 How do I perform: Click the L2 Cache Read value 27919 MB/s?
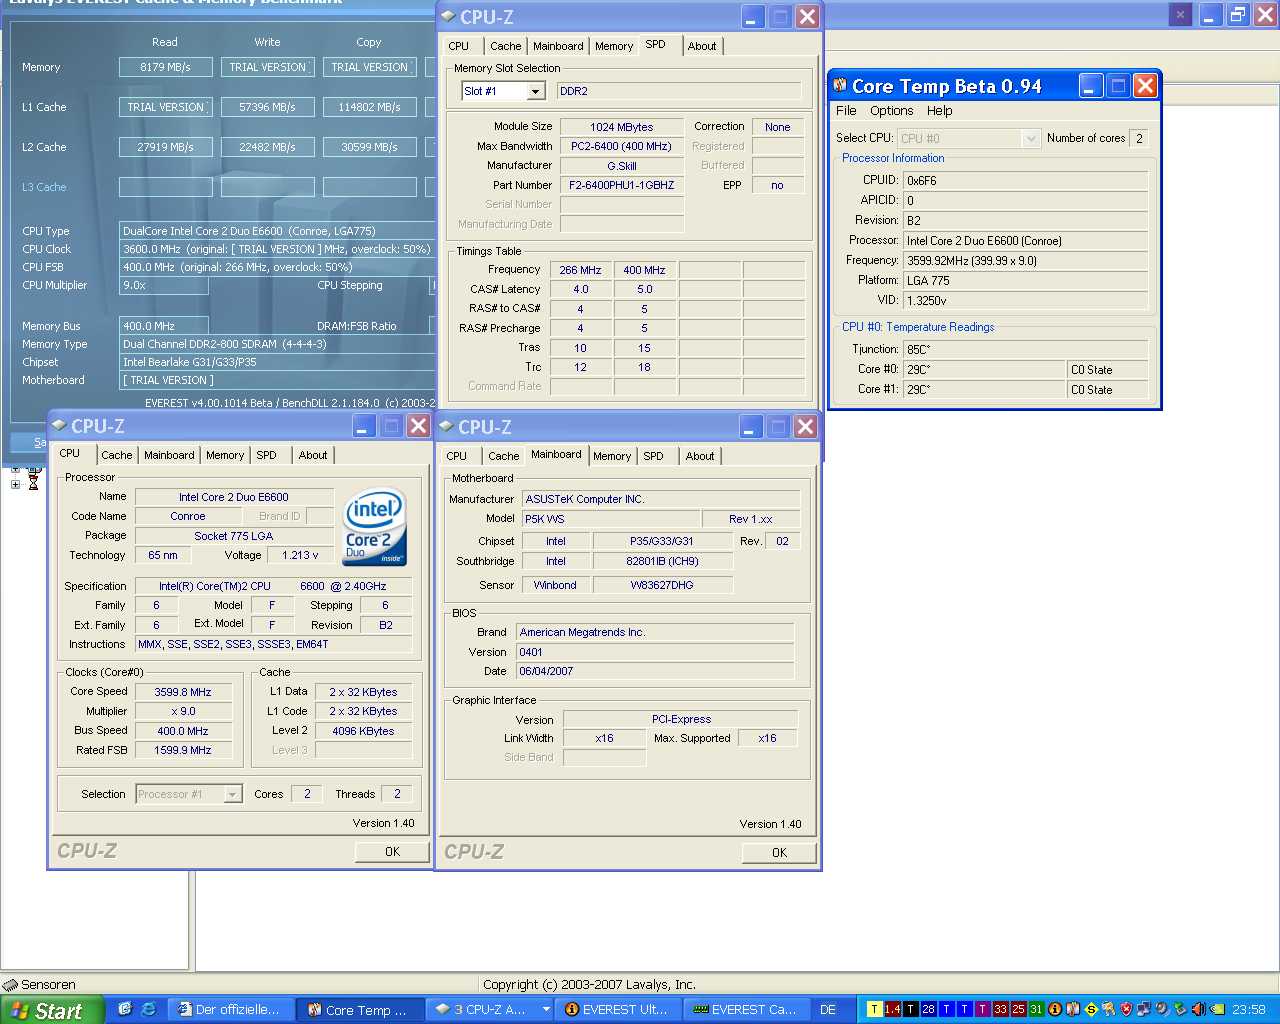pos(165,147)
